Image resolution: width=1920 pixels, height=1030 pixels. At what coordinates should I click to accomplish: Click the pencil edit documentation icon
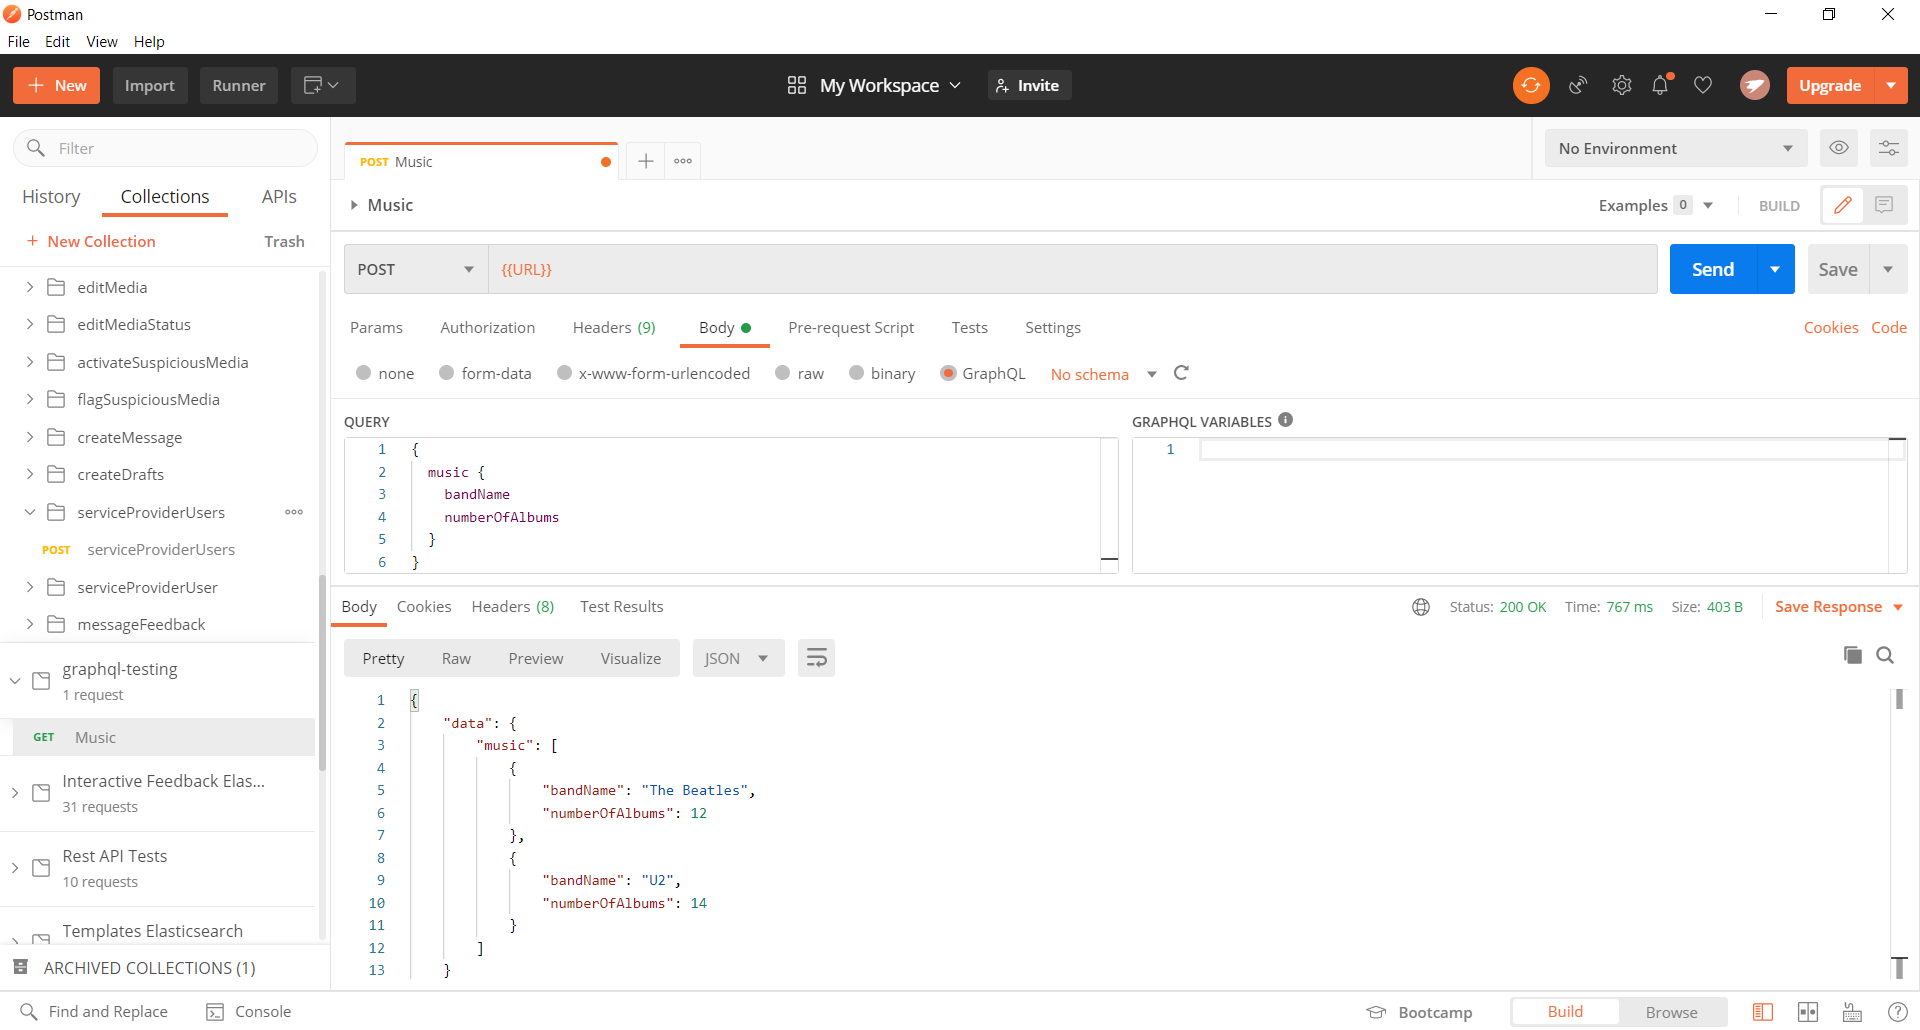[1843, 205]
